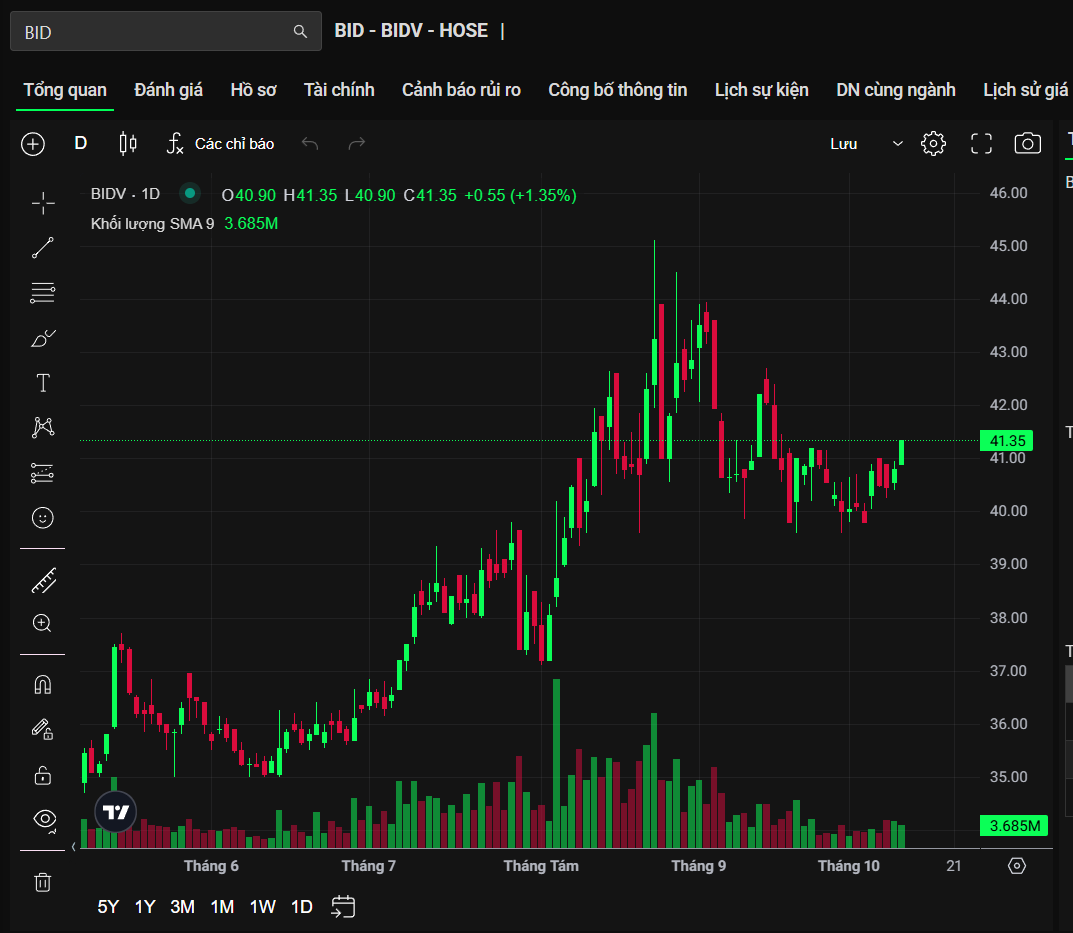Open the Fibonacci retracement tool
The width and height of the screenshot is (1073, 933).
43,293
